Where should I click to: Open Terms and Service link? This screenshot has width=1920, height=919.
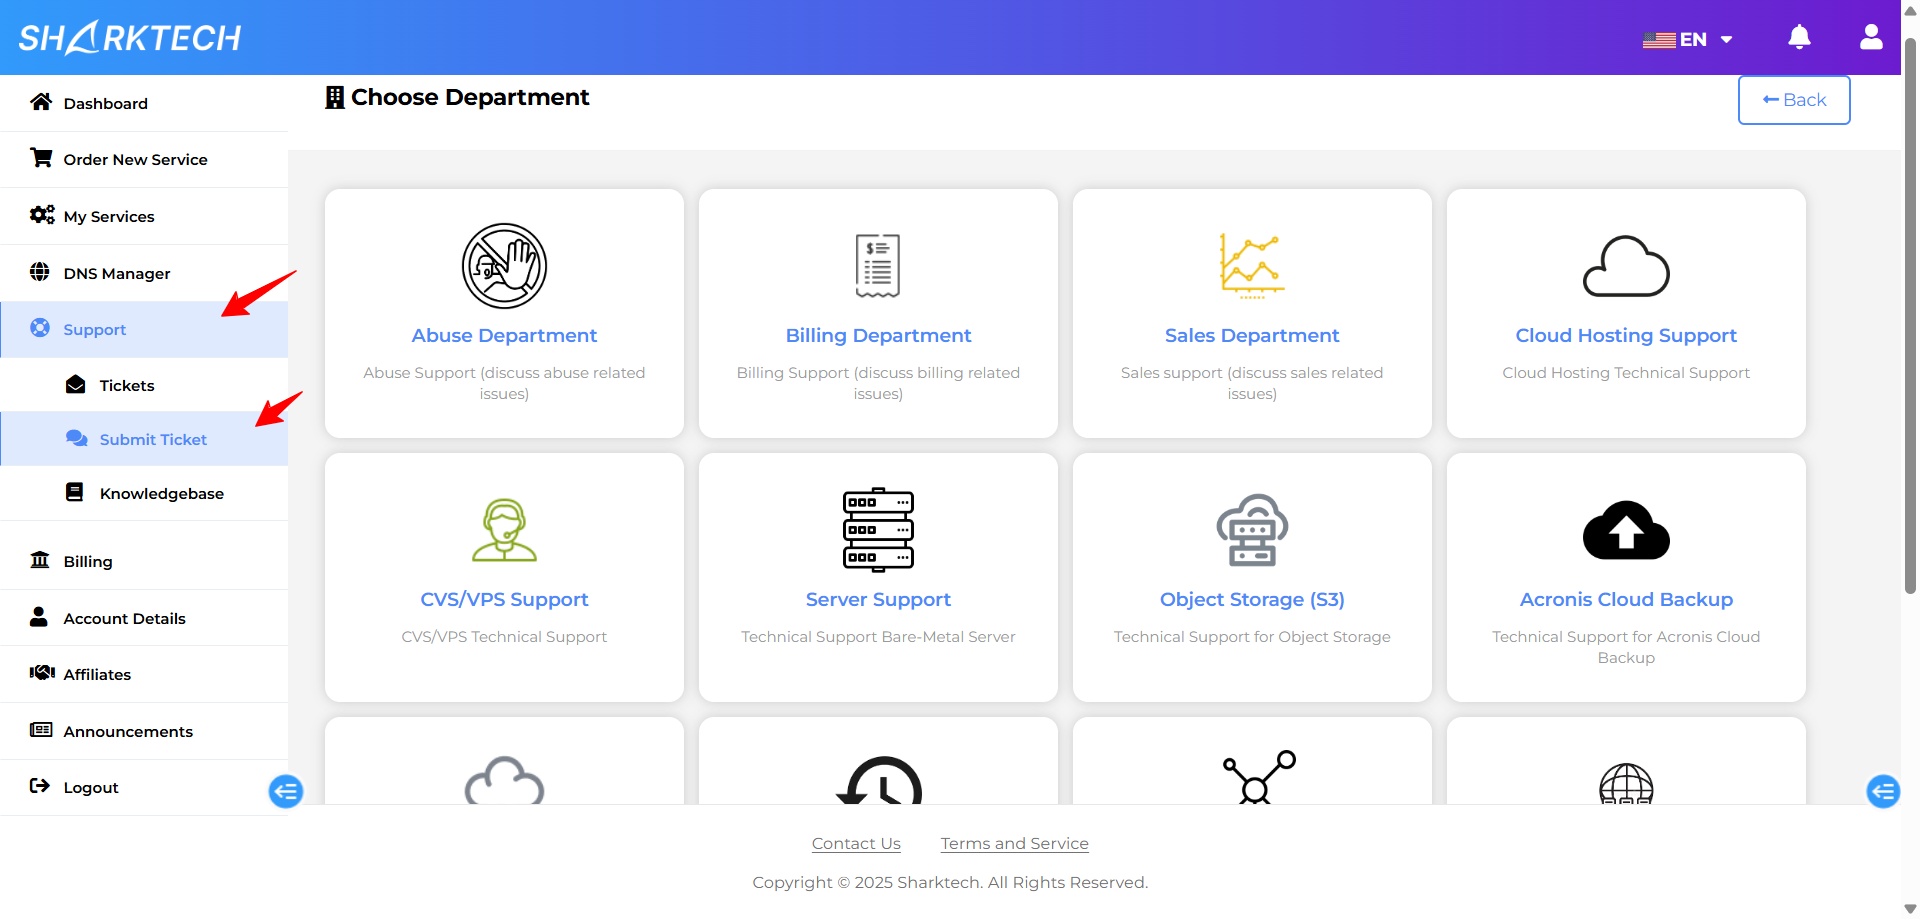point(1014,844)
